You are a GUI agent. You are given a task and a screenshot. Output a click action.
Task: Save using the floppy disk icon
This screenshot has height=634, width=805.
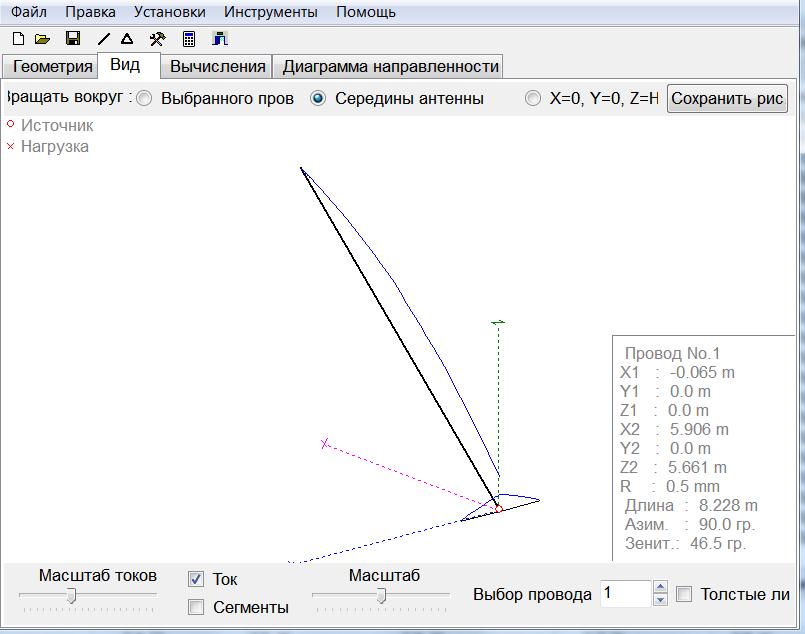click(73, 39)
